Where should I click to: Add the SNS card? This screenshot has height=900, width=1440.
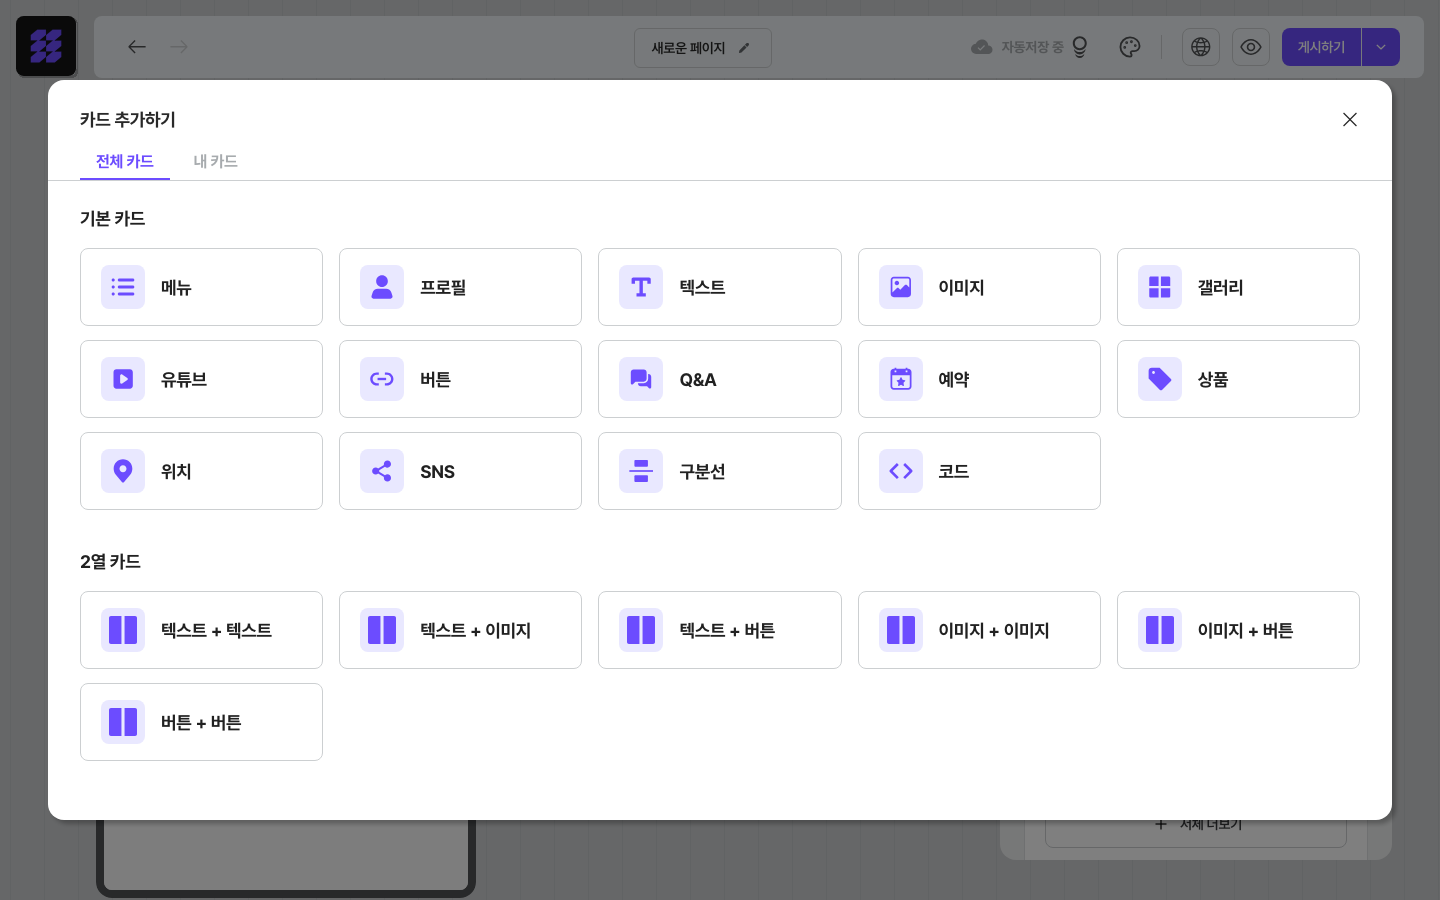click(460, 471)
